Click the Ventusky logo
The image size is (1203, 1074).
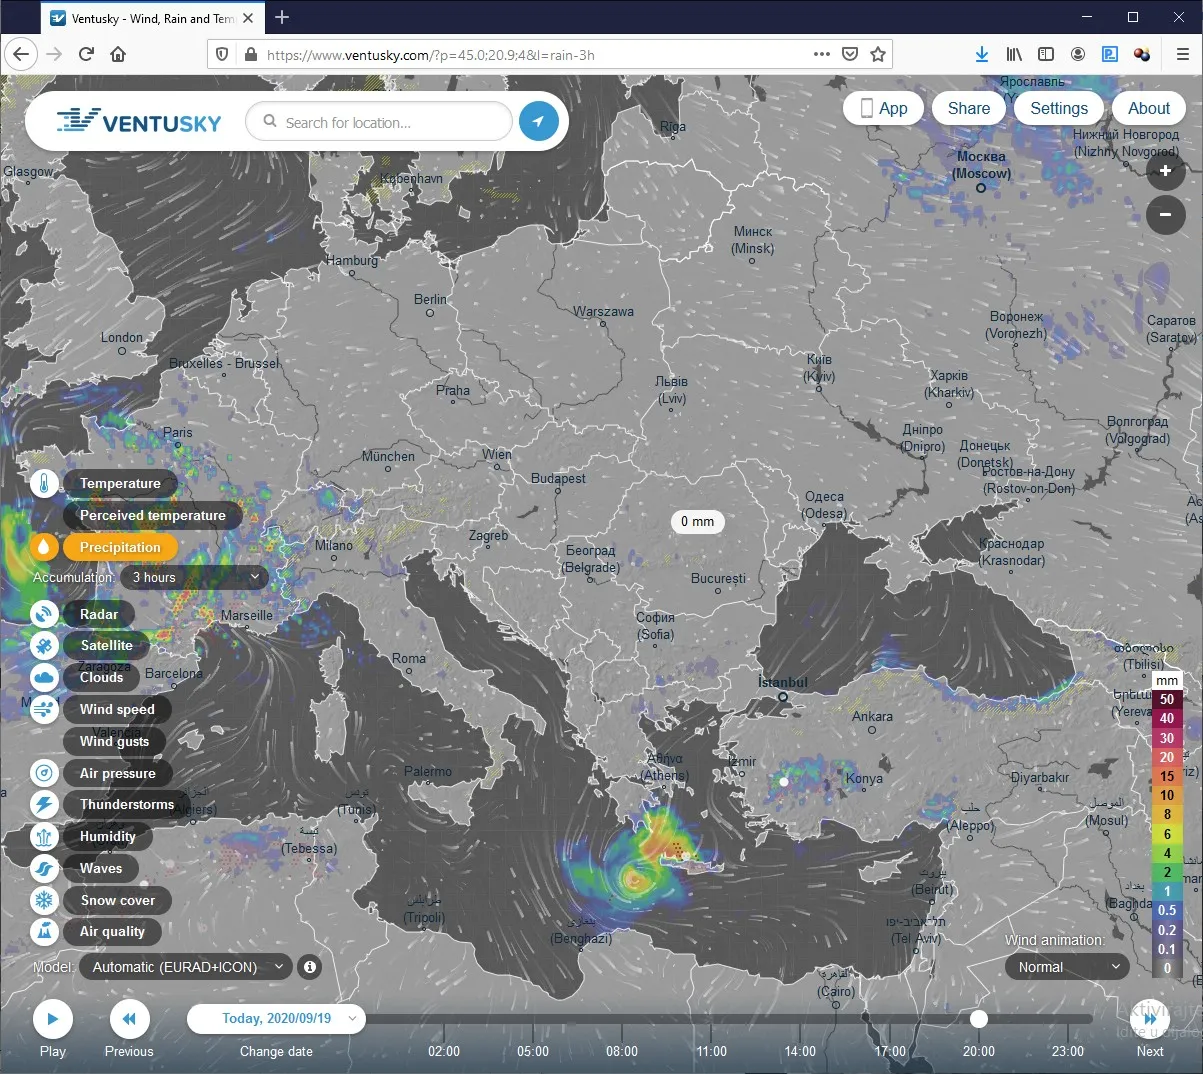click(139, 122)
